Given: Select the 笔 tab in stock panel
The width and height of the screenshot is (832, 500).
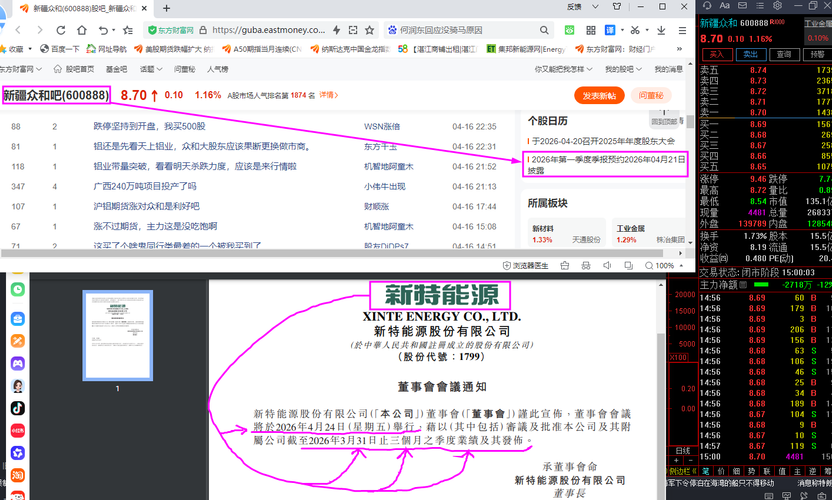Looking at the screenshot, I should click(x=706, y=471).
